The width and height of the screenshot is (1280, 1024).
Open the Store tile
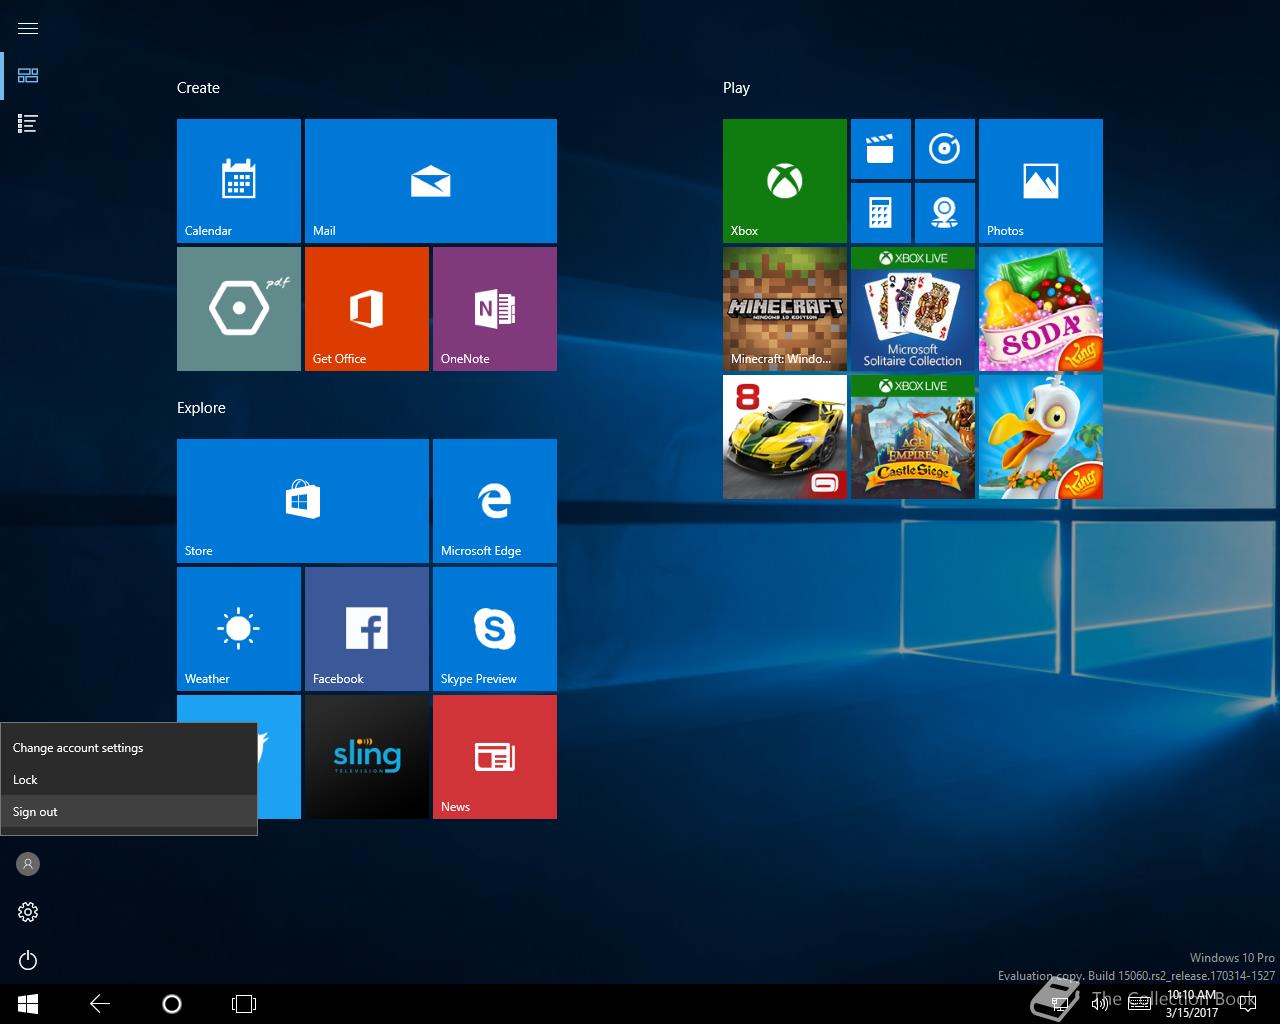coord(303,501)
